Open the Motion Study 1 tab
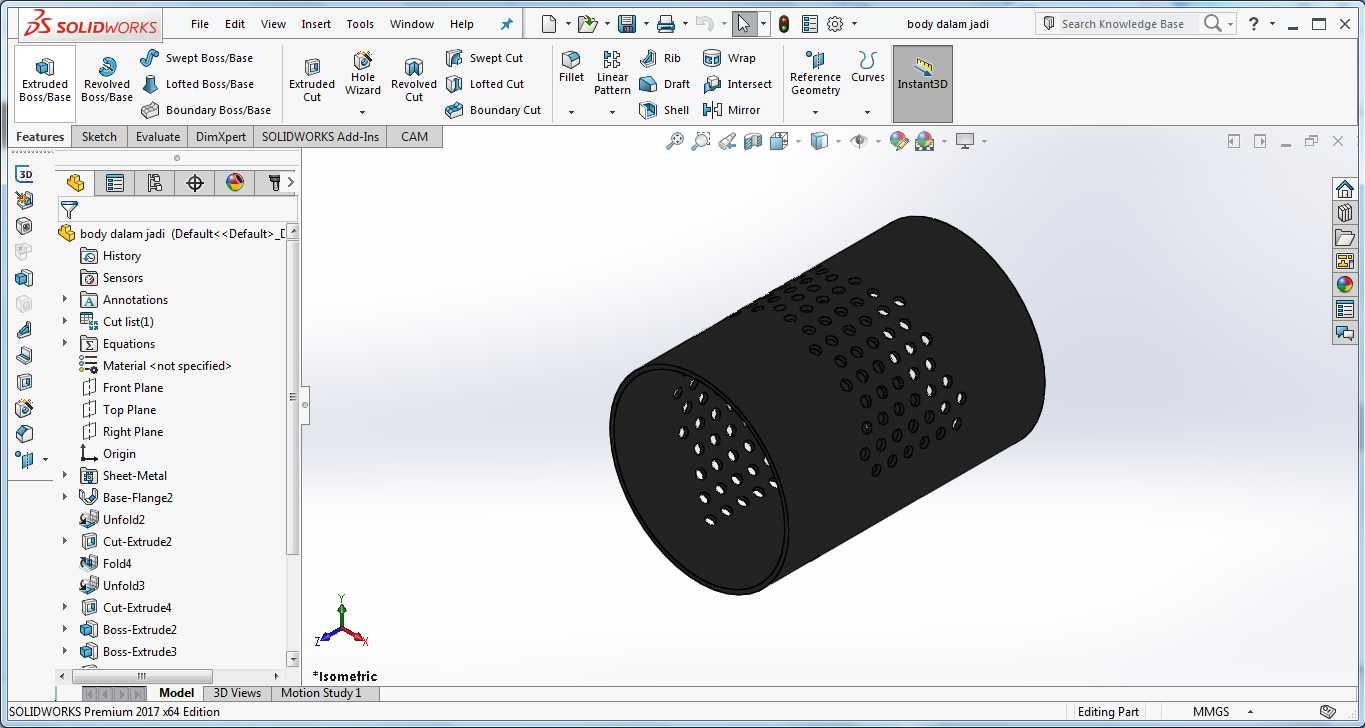1365x728 pixels. pyautogui.click(x=321, y=693)
